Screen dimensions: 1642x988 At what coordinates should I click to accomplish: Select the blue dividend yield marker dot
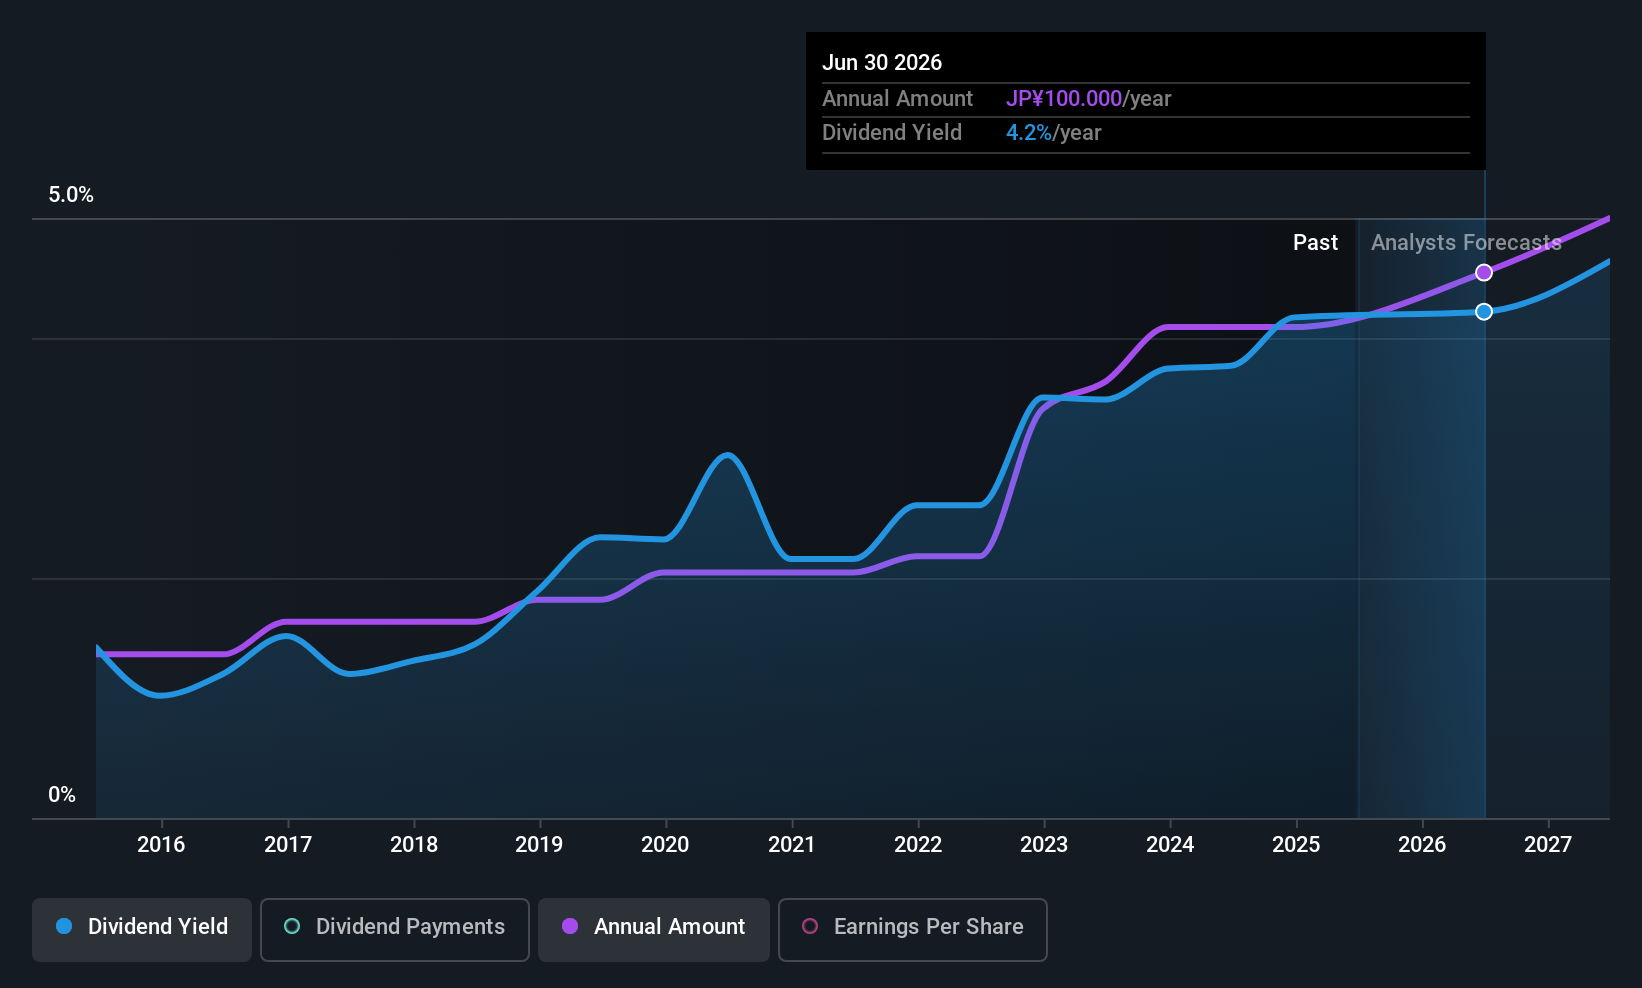(1484, 312)
